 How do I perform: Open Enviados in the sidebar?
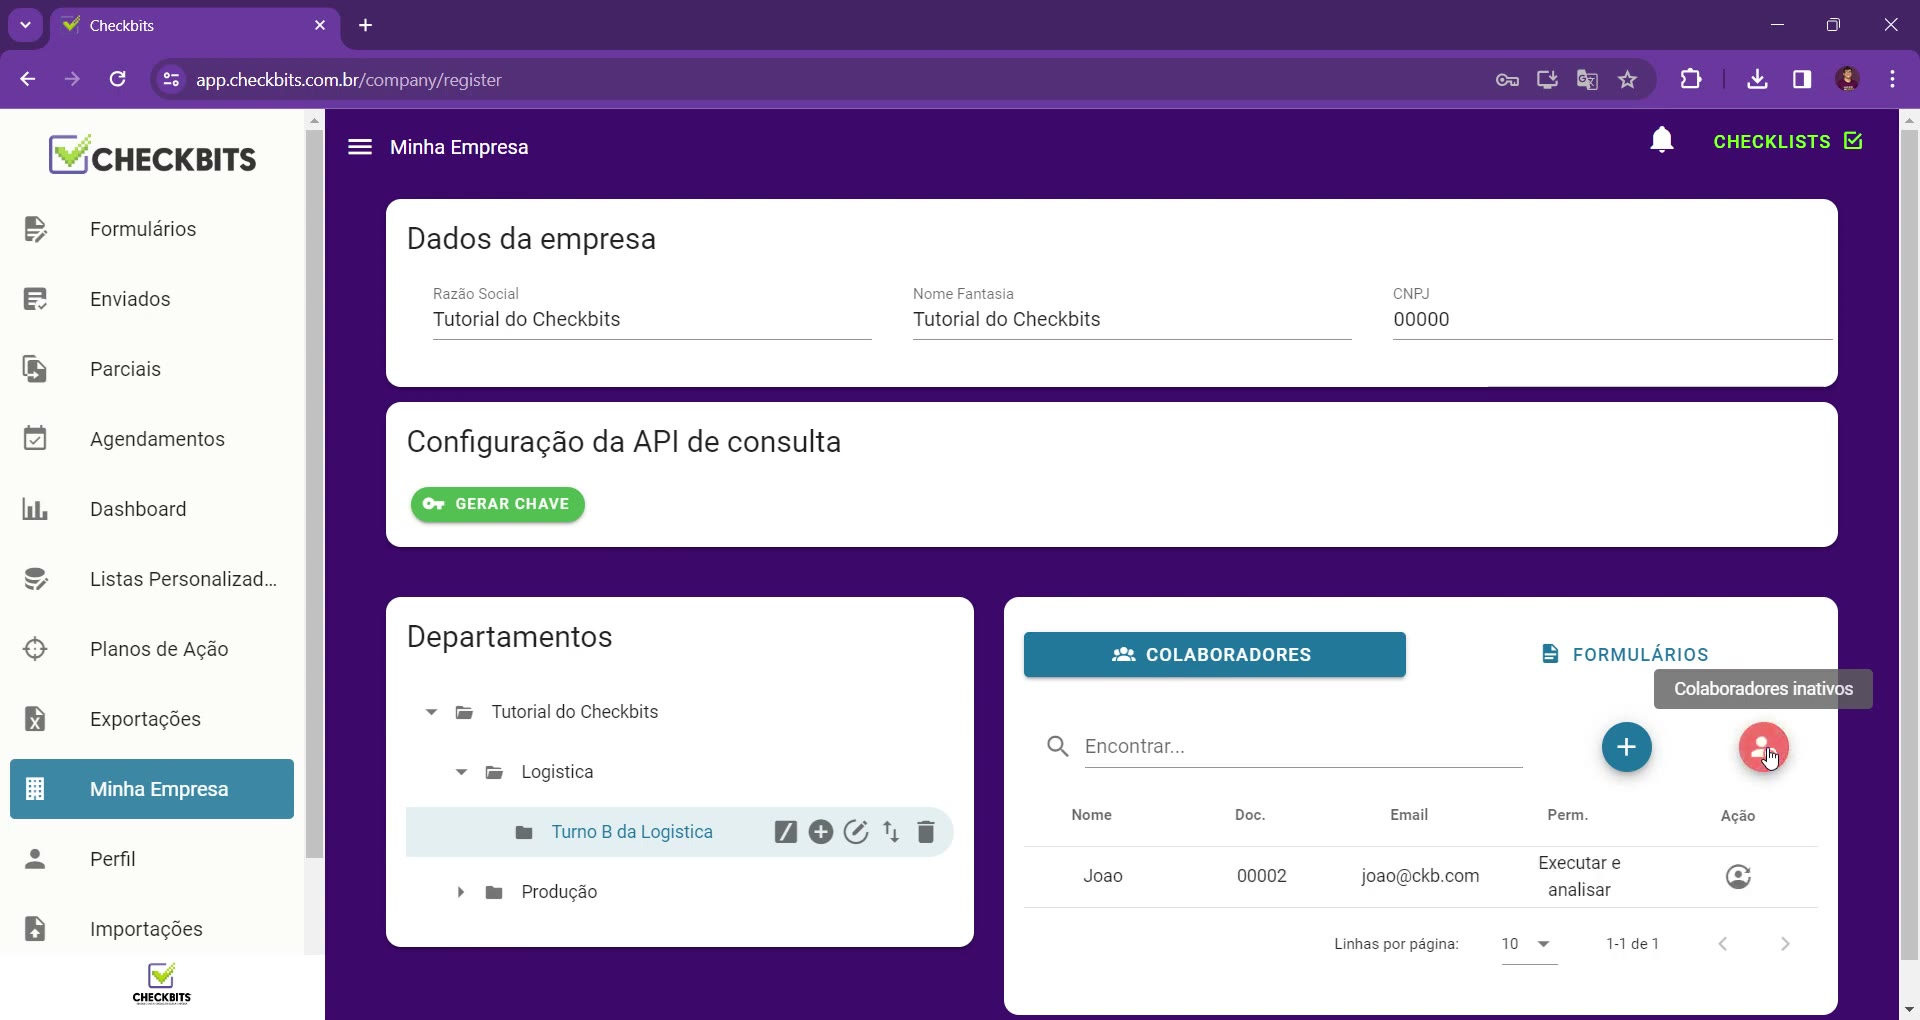pos(152,299)
